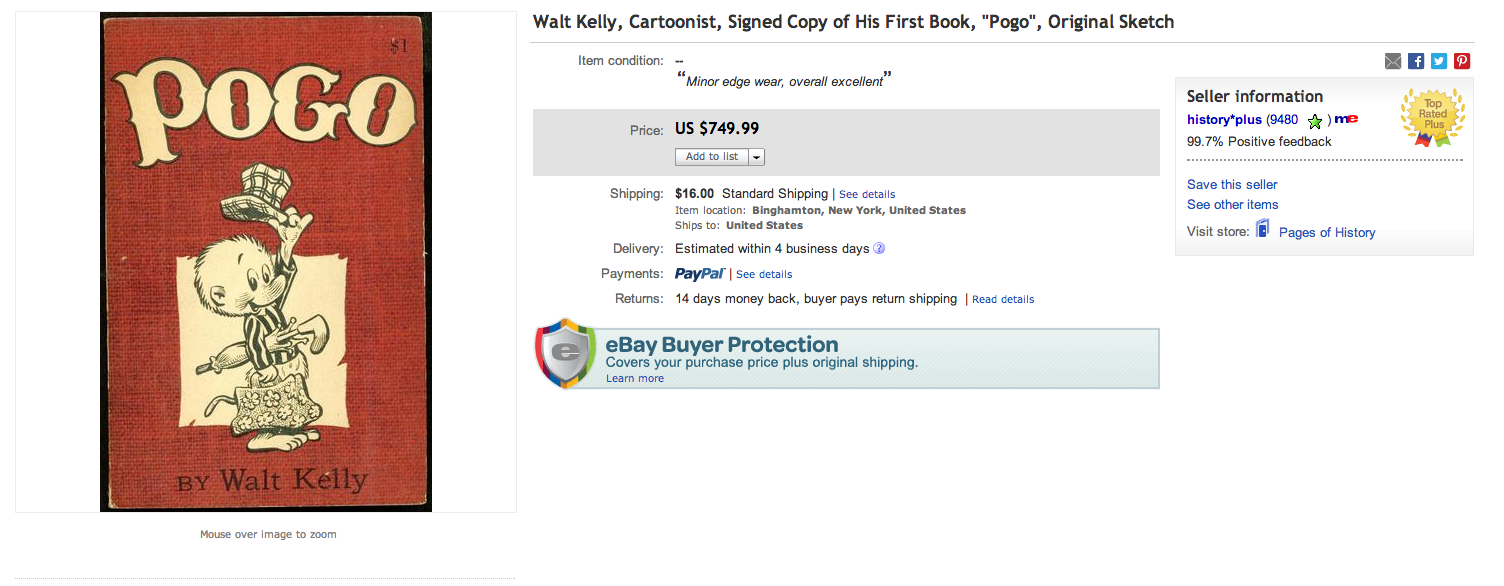Click the delivery estimate question mark icon
Viewport: 1504px width, 586px height.
point(878,248)
